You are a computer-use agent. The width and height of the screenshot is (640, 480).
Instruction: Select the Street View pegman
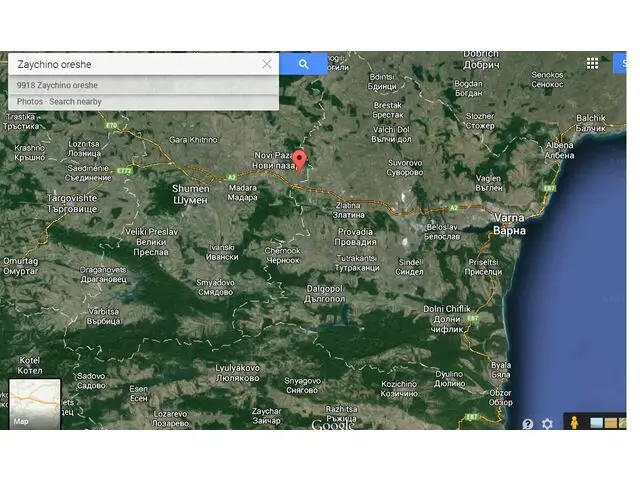573,423
